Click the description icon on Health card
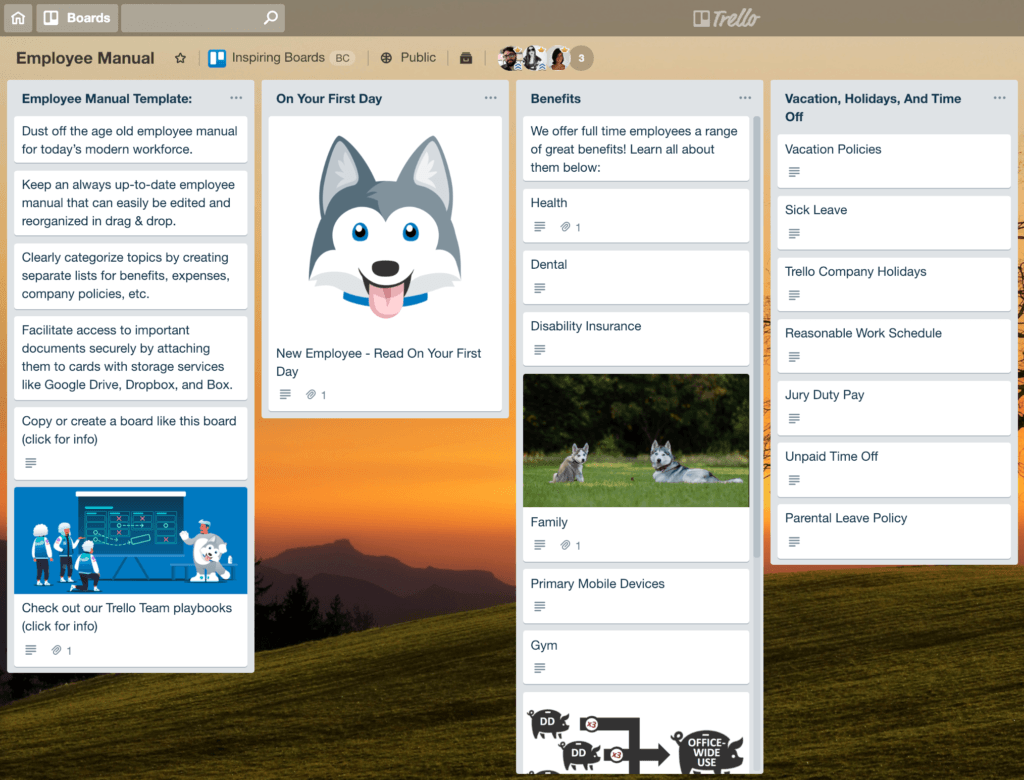 point(539,227)
